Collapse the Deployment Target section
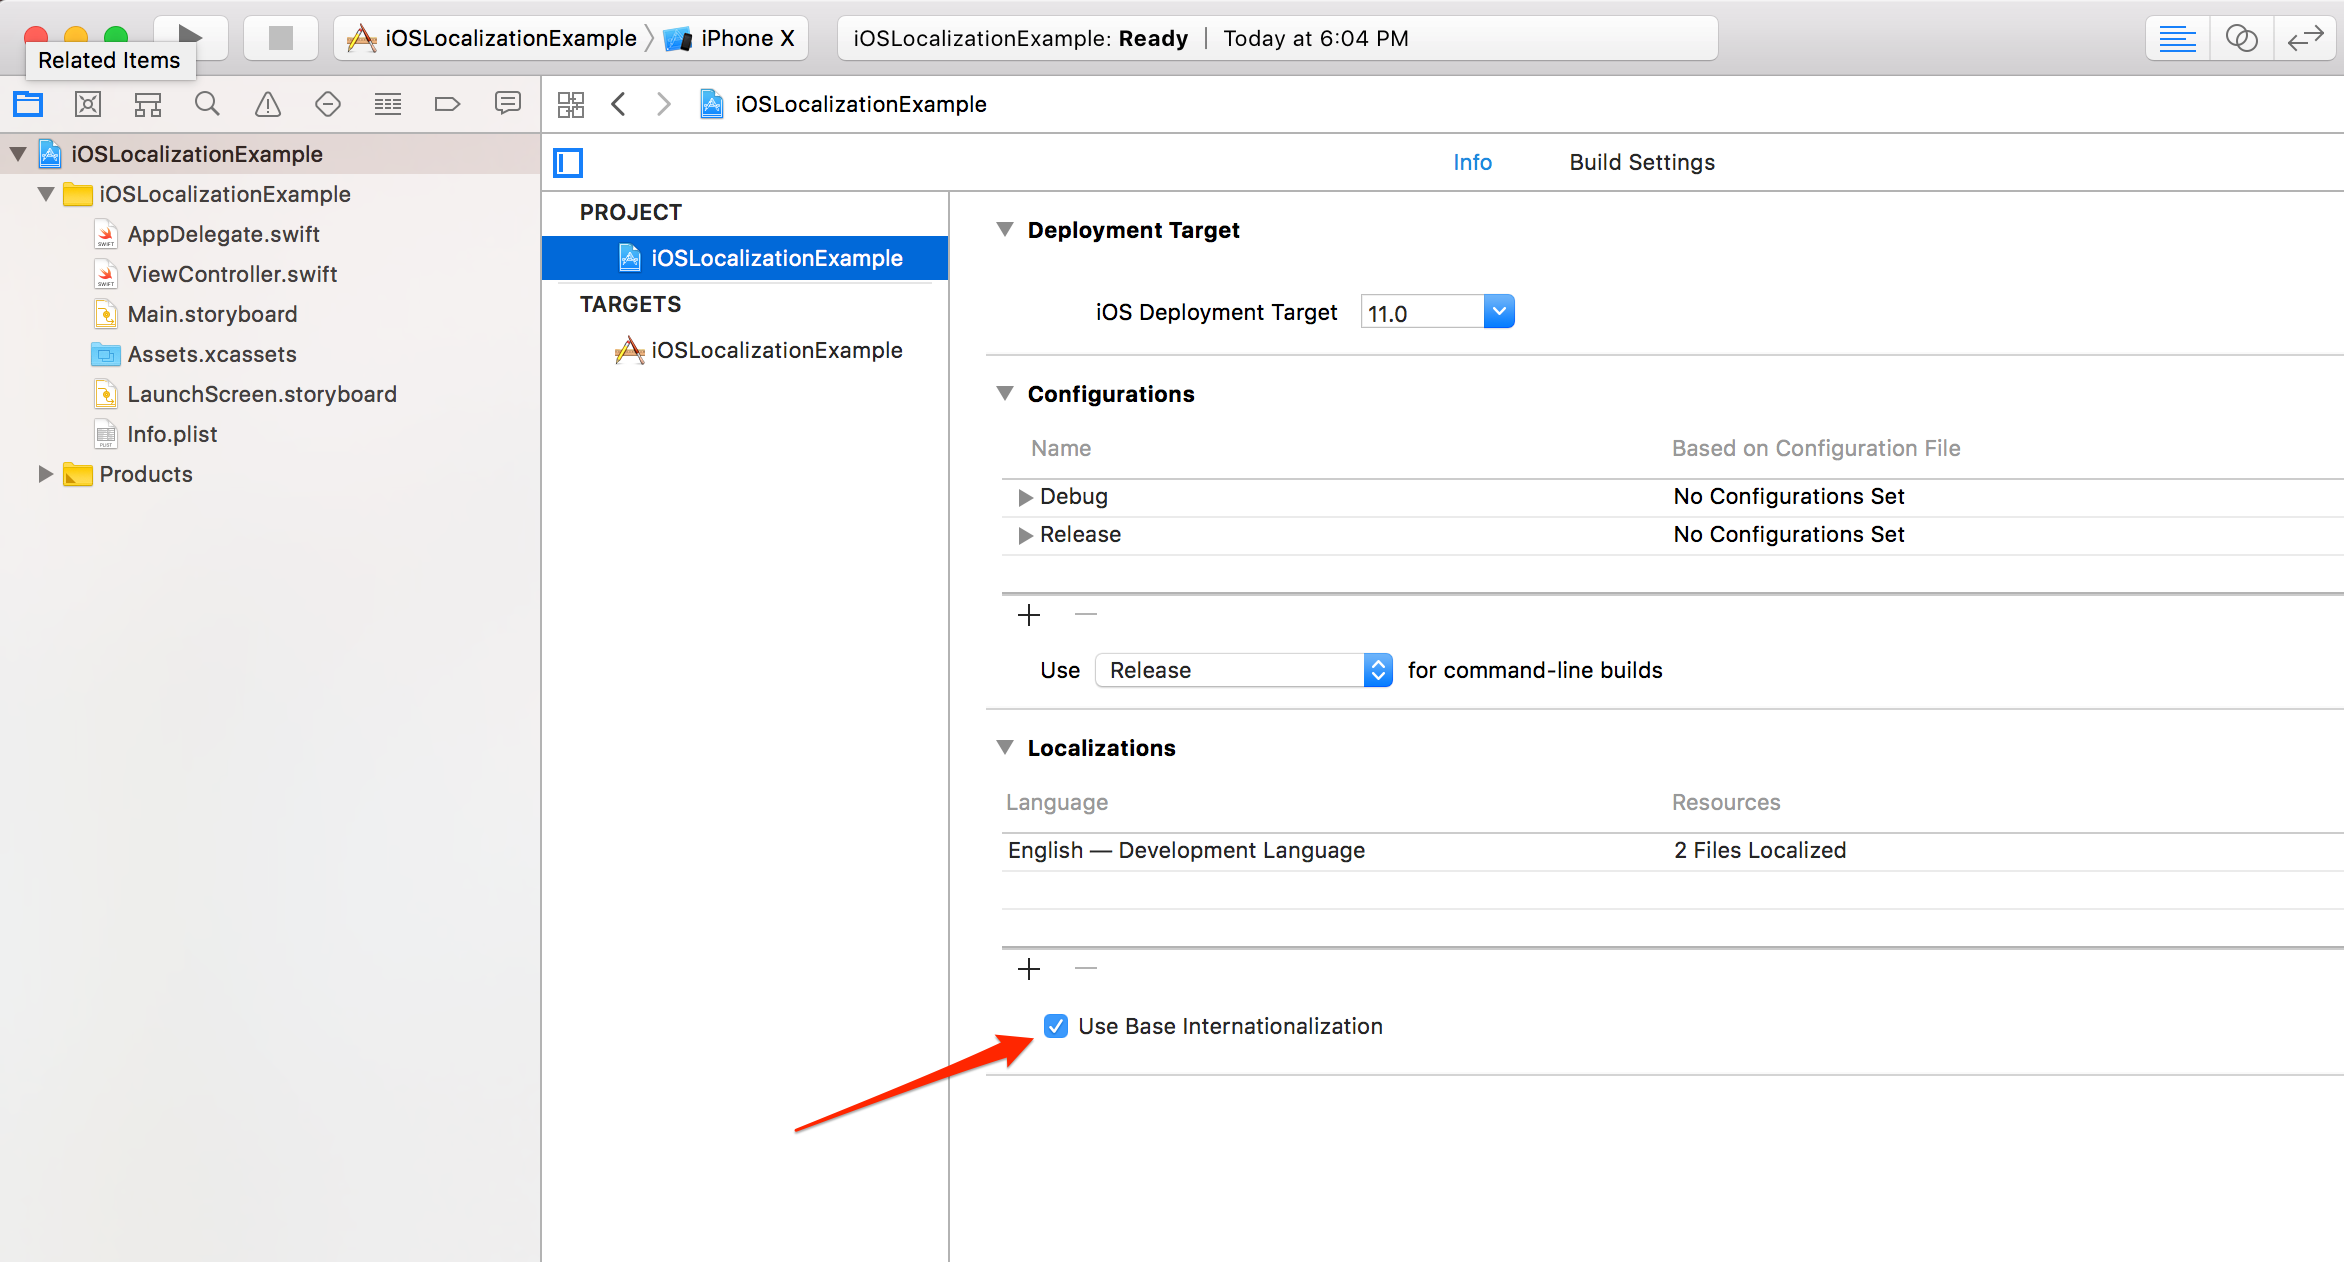Viewport: 2344px width, 1262px height. (1005, 230)
